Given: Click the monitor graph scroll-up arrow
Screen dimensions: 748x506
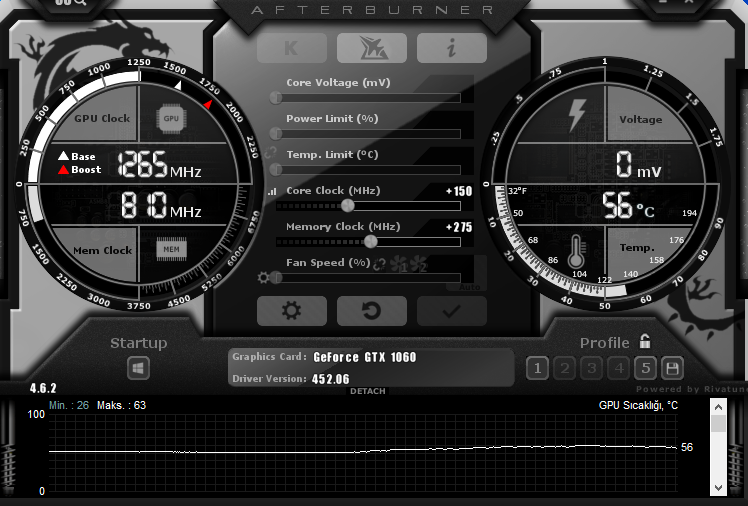Looking at the screenshot, I should 718,407.
